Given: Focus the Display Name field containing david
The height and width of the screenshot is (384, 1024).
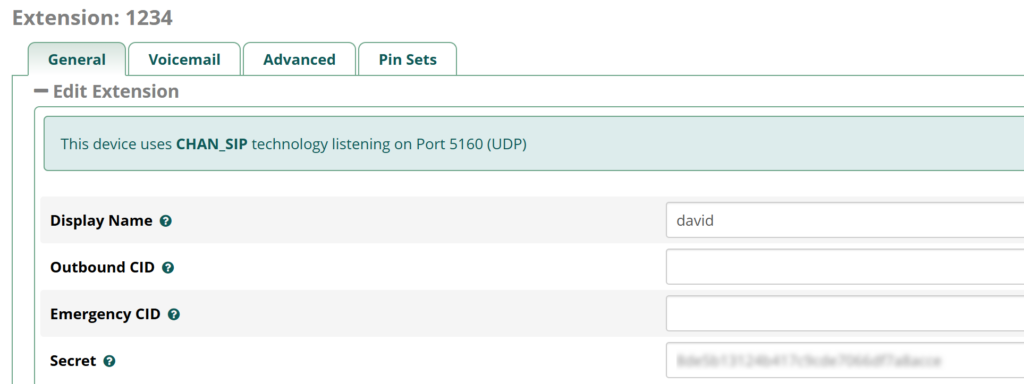Looking at the screenshot, I should point(845,221).
